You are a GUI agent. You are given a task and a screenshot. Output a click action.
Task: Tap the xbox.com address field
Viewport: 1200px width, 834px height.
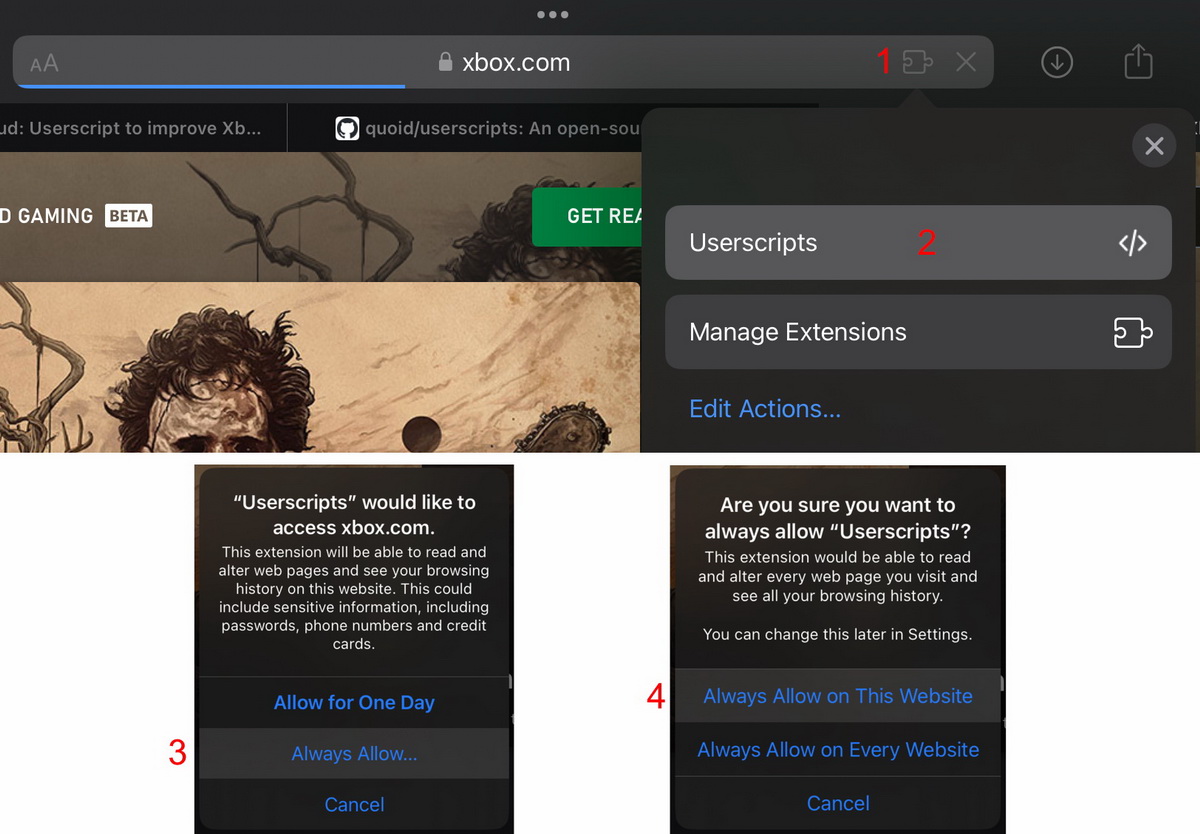[x=503, y=62]
